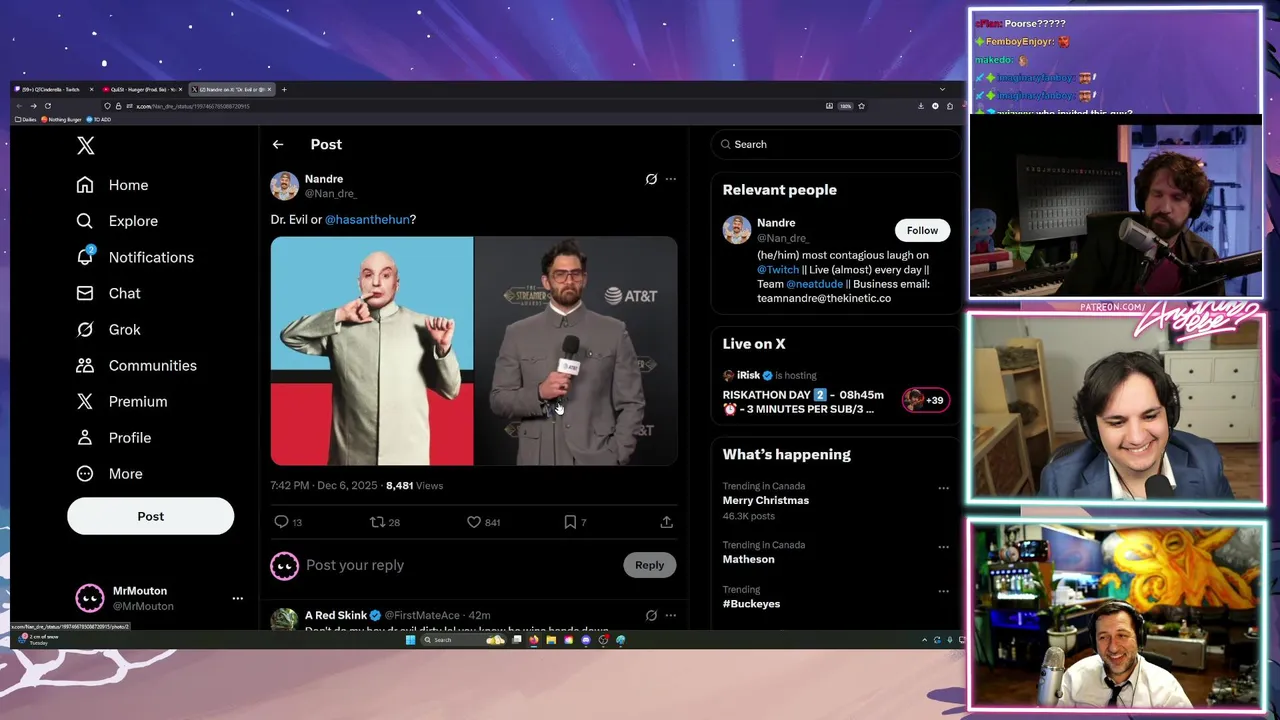Open more options for #Buckeyes trend
This screenshot has width=1280, height=720.
tap(943, 591)
